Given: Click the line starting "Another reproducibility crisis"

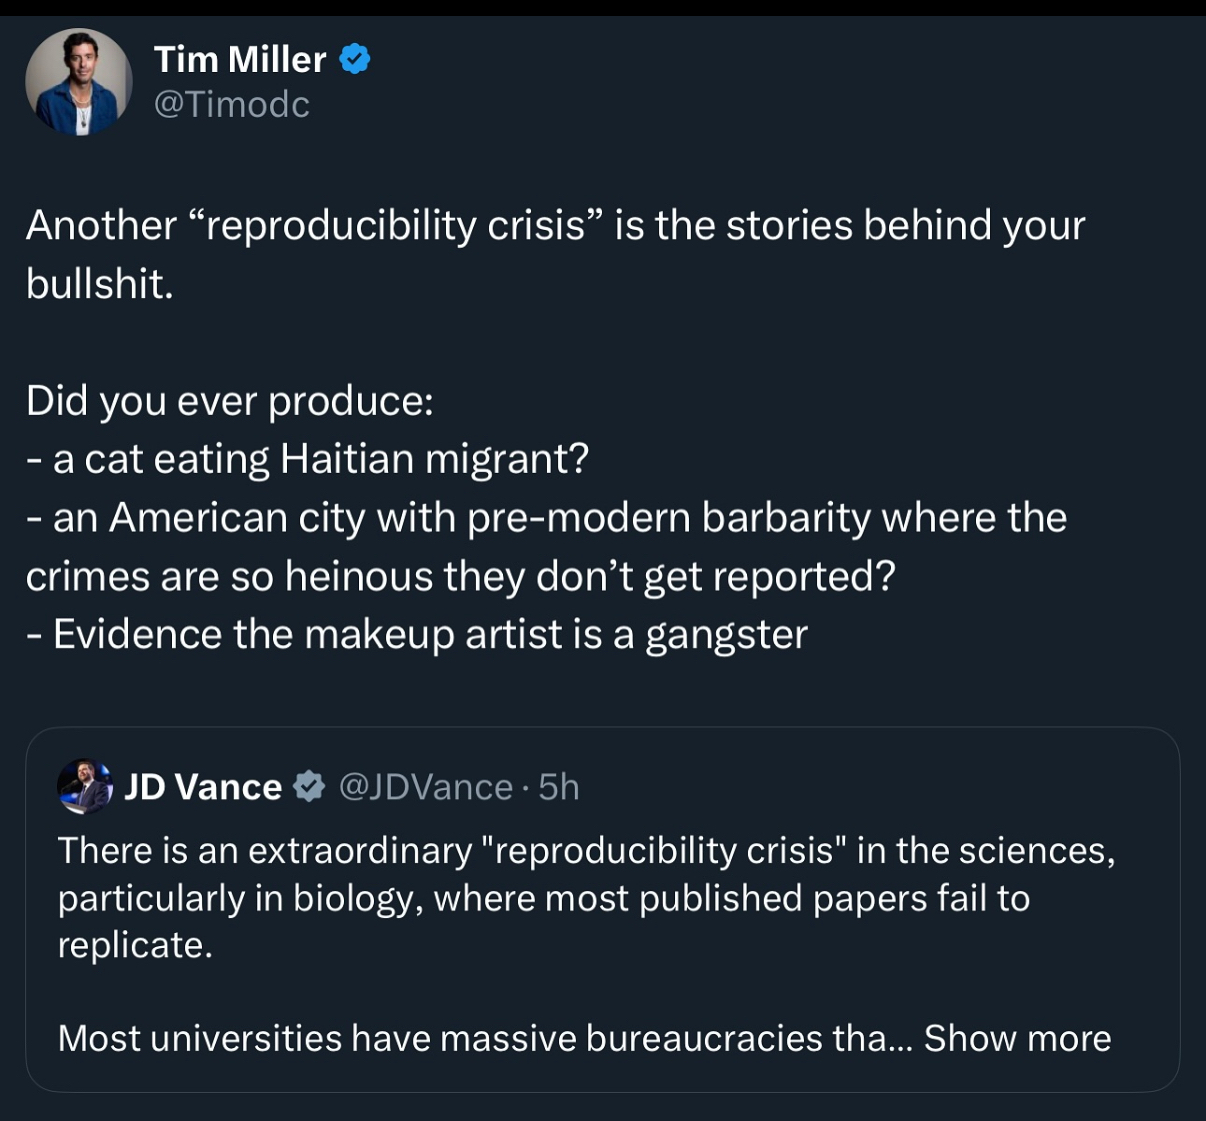Looking at the screenshot, I should click(x=555, y=225).
